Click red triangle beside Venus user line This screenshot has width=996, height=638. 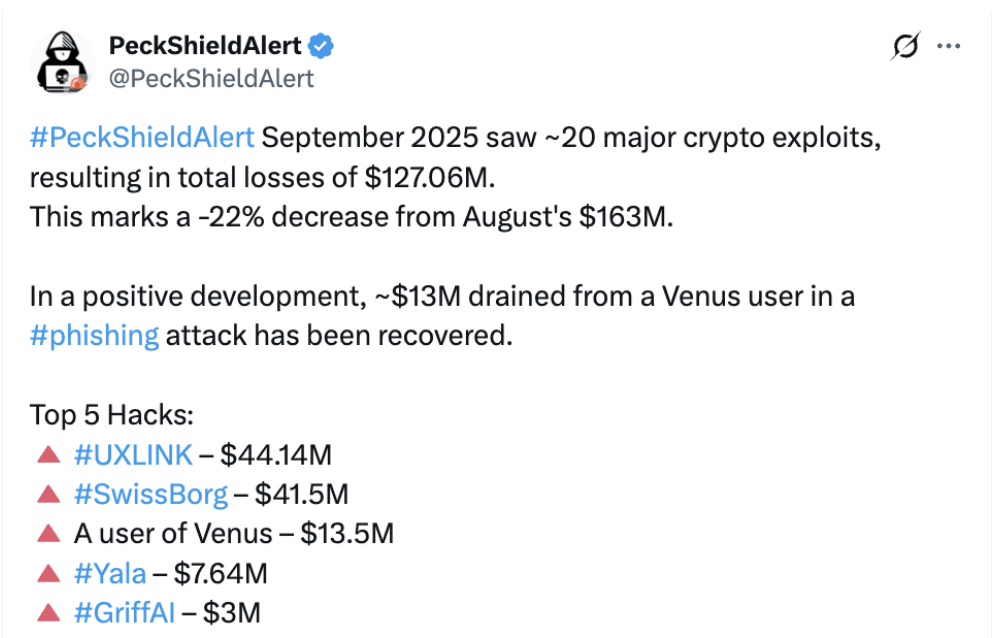coord(48,533)
